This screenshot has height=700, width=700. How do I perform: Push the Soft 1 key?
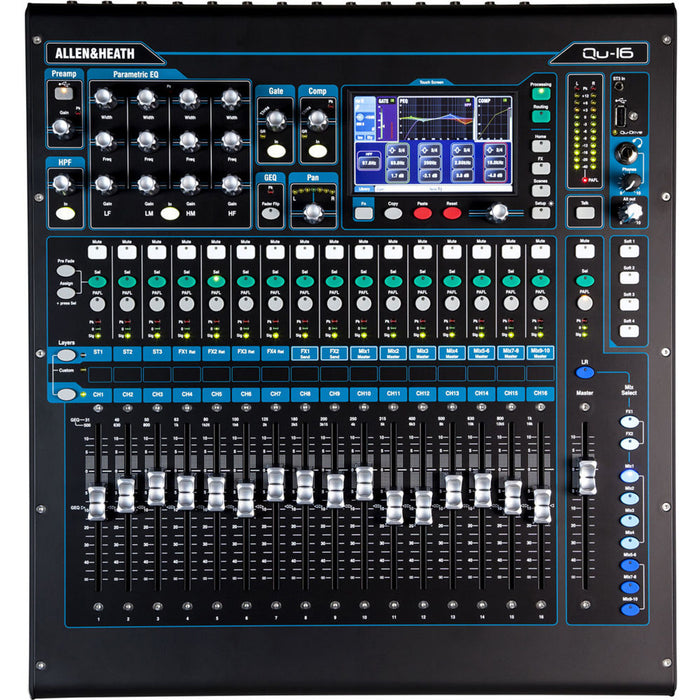pyautogui.click(x=629, y=251)
